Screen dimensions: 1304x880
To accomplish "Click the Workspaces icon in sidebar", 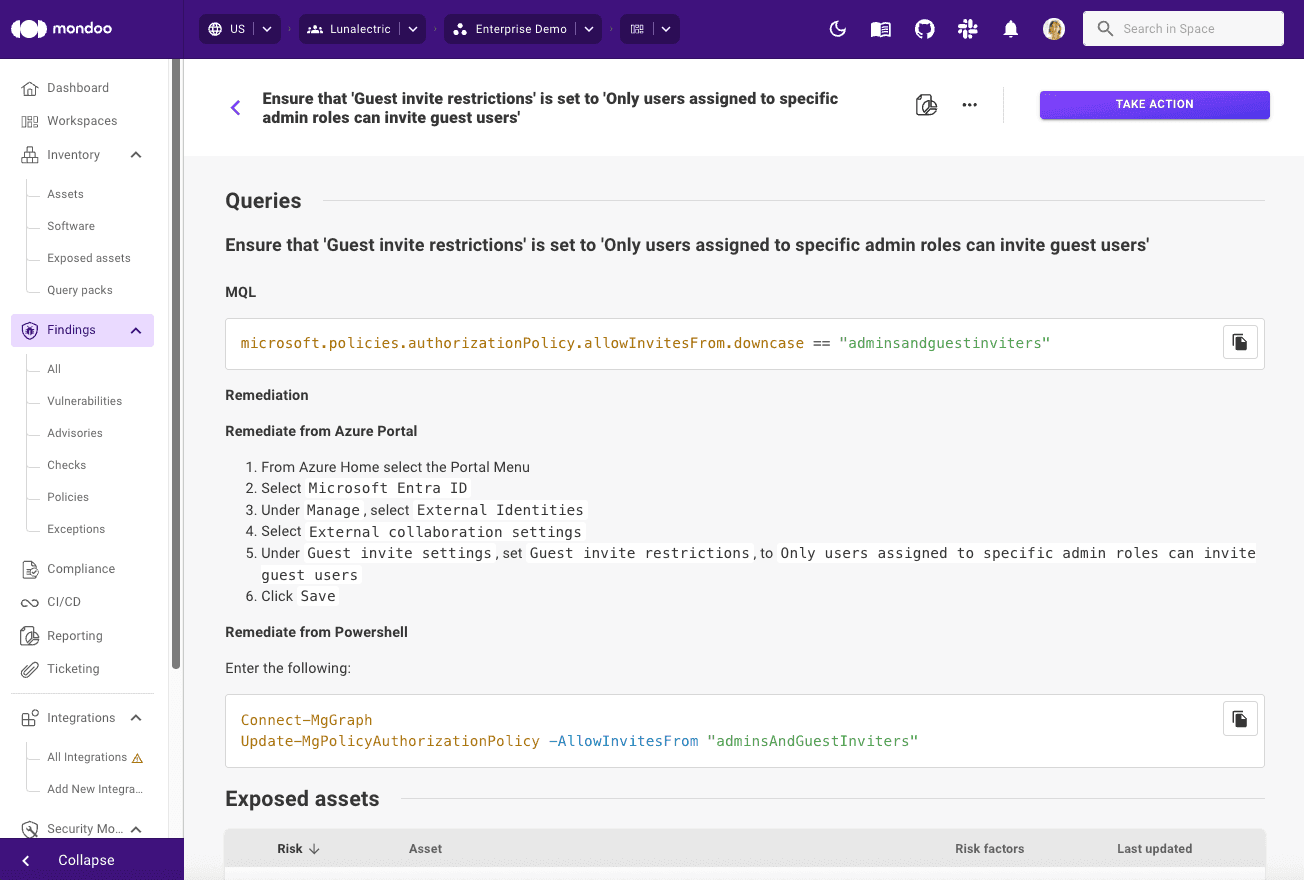I will point(29,121).
